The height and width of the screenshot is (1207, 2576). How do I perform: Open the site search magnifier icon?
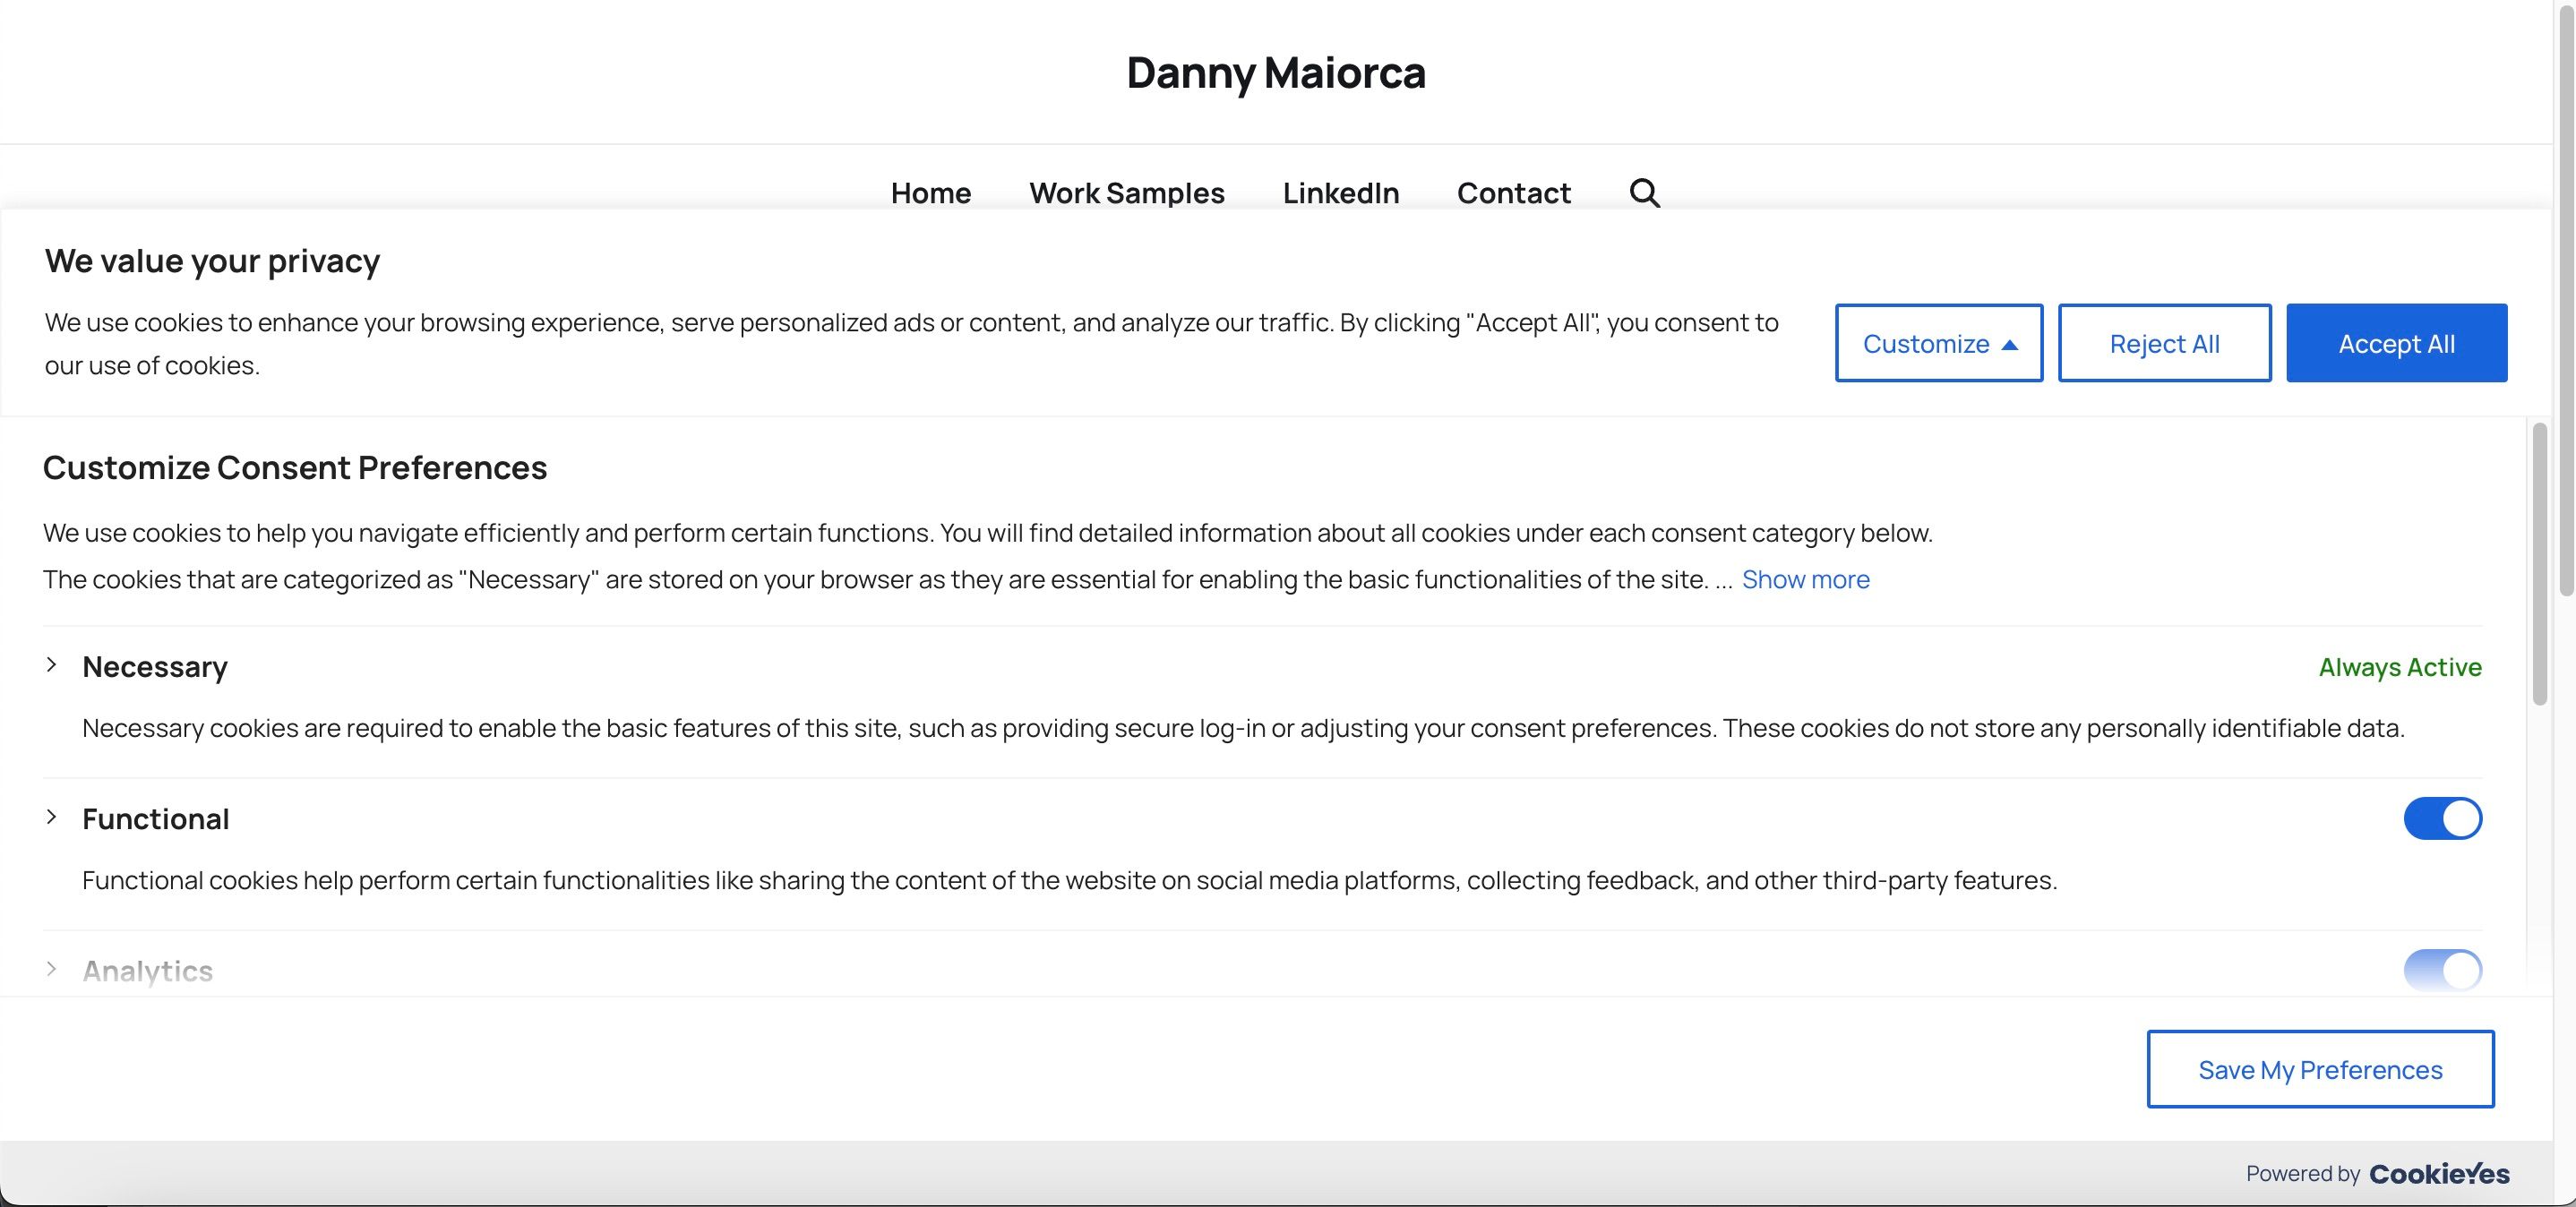[x=1644, y=193]
